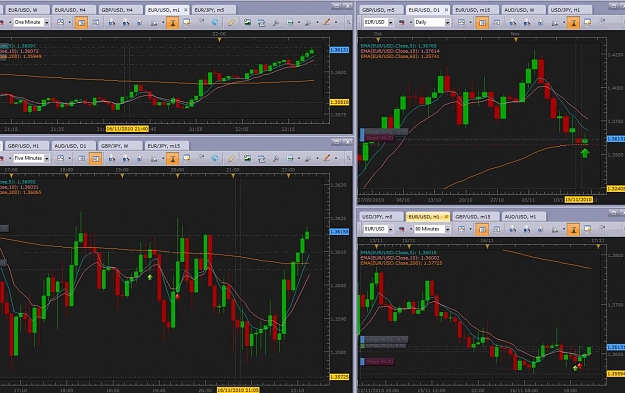Viewport: 625px width, 393px height.
Task: Click yellow Oct marker on Daily chart
Action: [378, 40]
